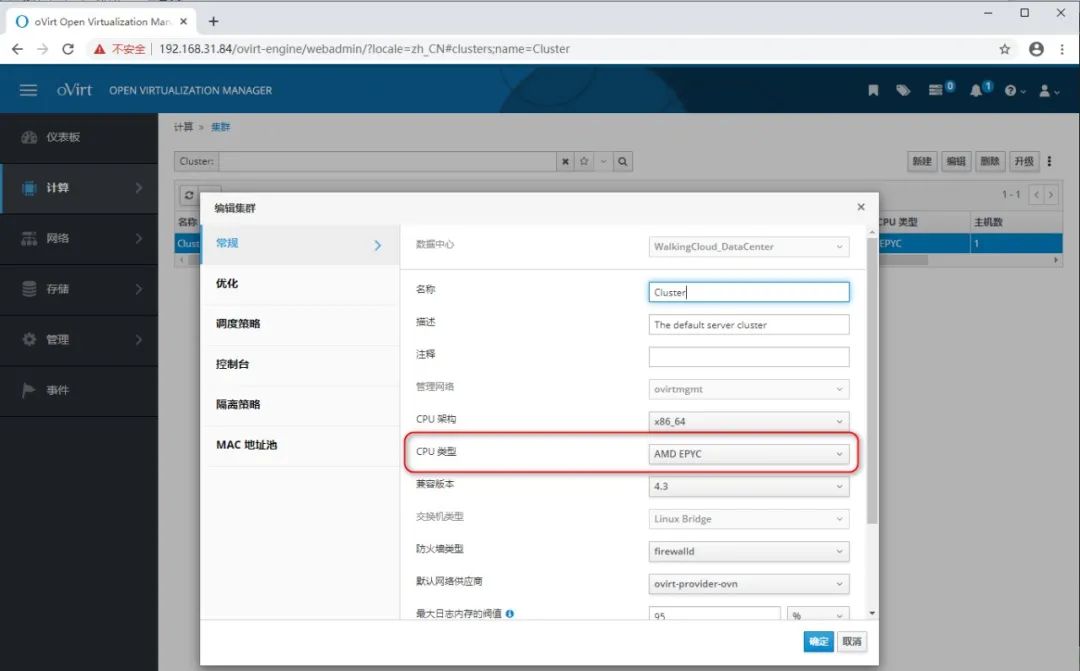Open the tasks list icon in header
The width and height of the screenshot is (1080, 671).
[x=935, y=90]
